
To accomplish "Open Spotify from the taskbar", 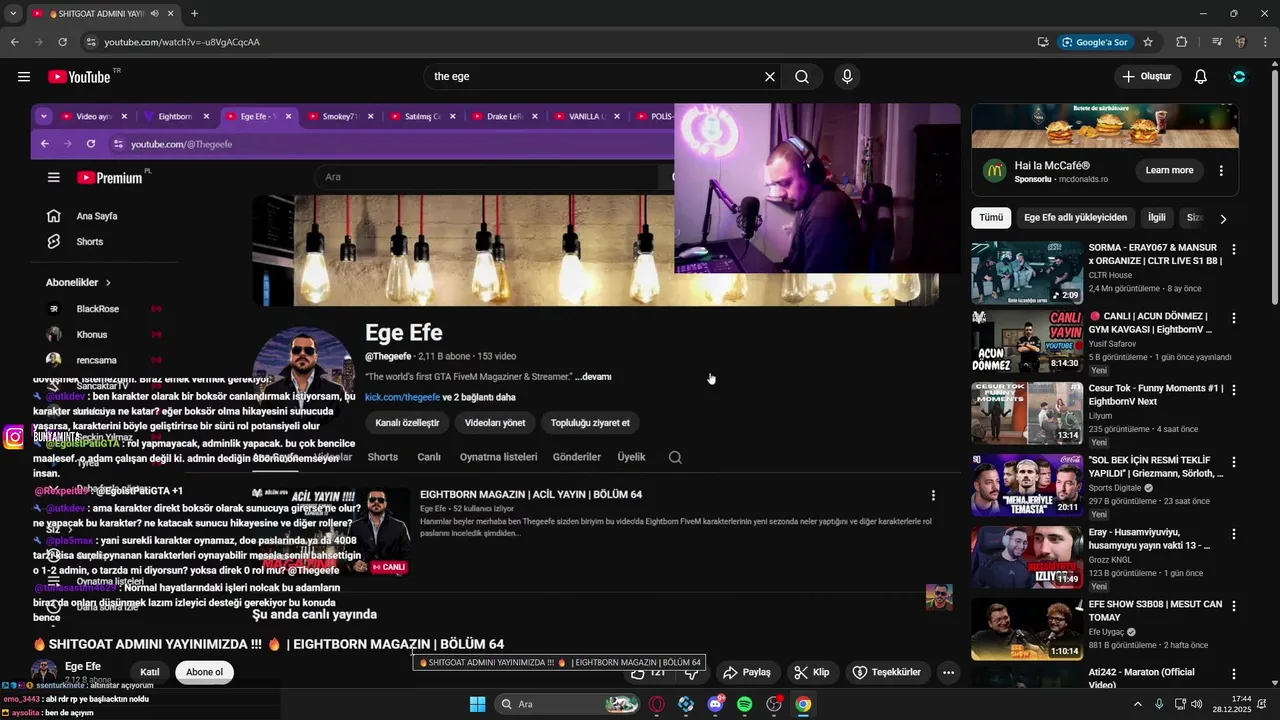I will [744, 704].
